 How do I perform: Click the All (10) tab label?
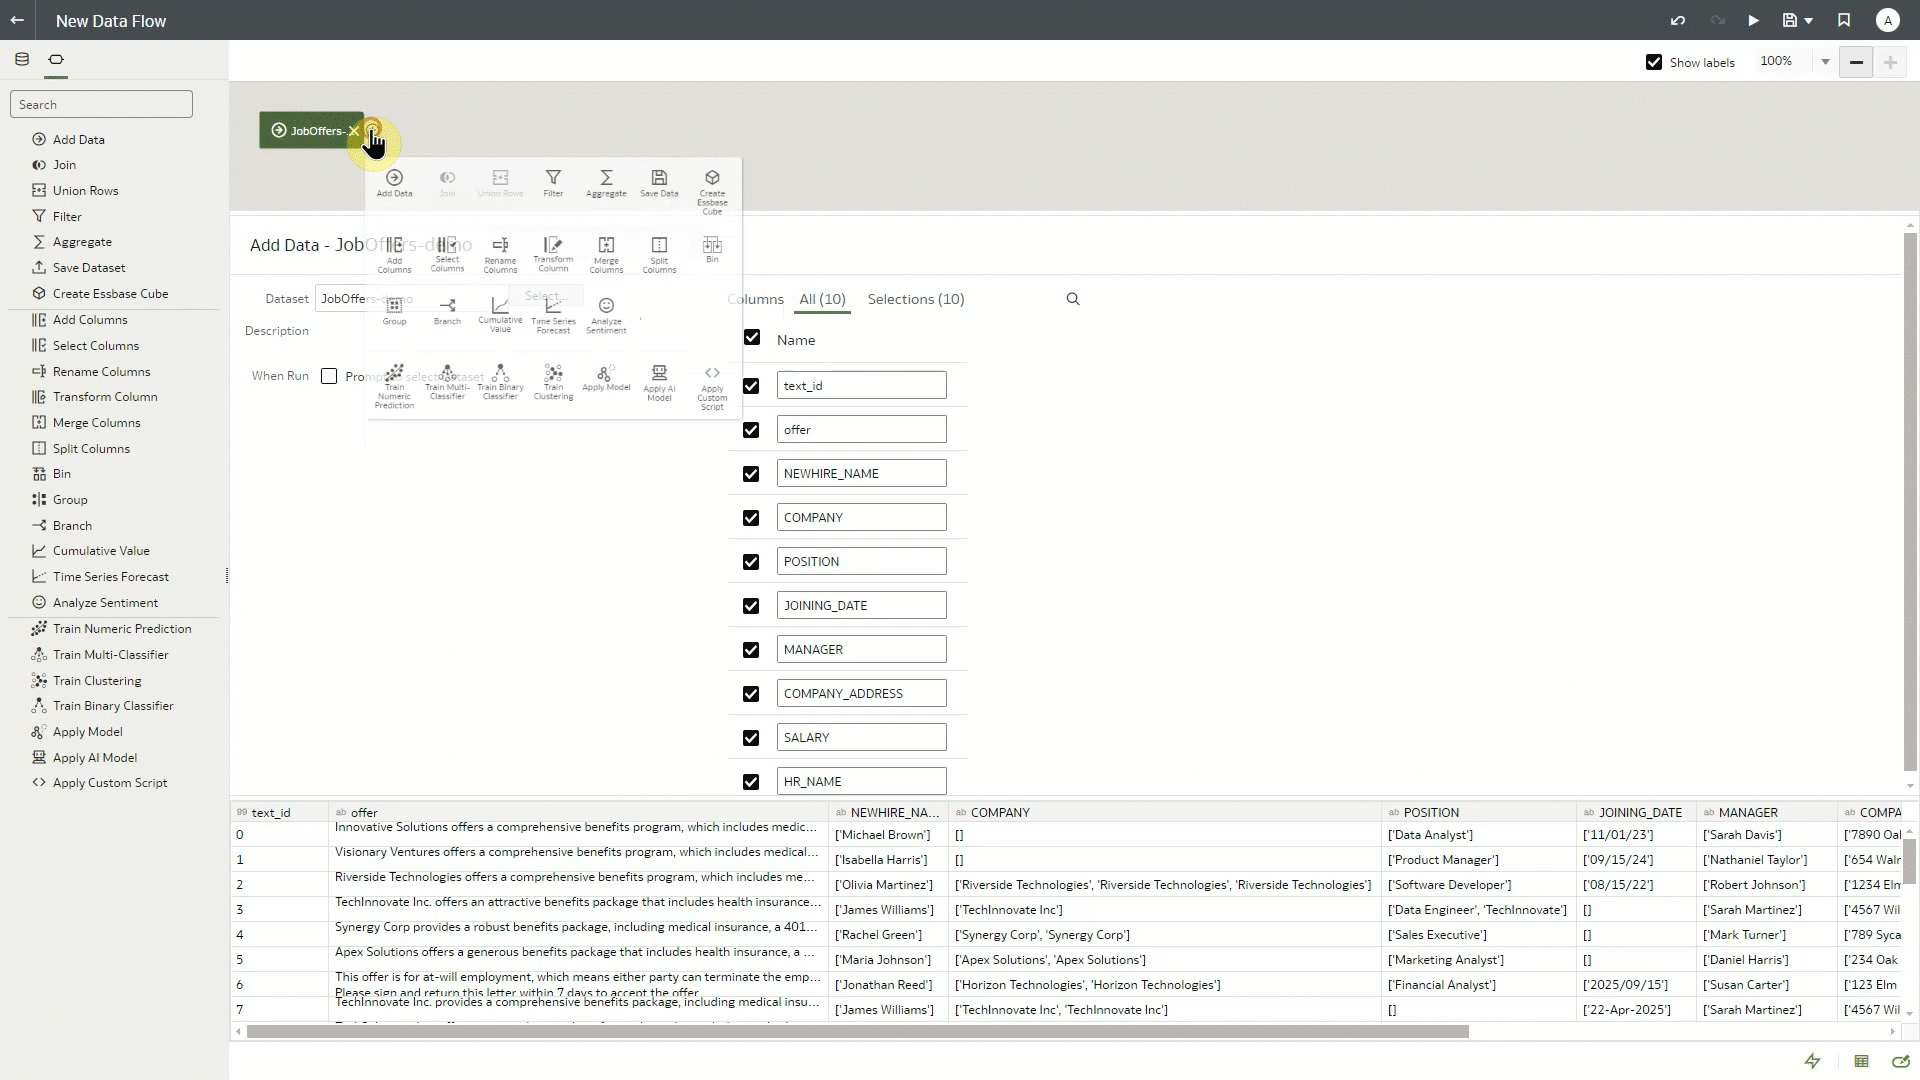point(821,299)
